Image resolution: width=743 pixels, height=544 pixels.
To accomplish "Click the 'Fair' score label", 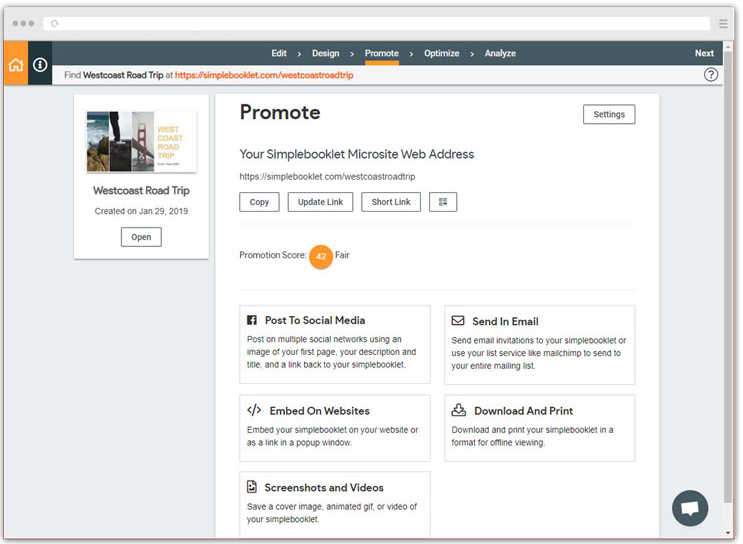I will coord(342,255).
